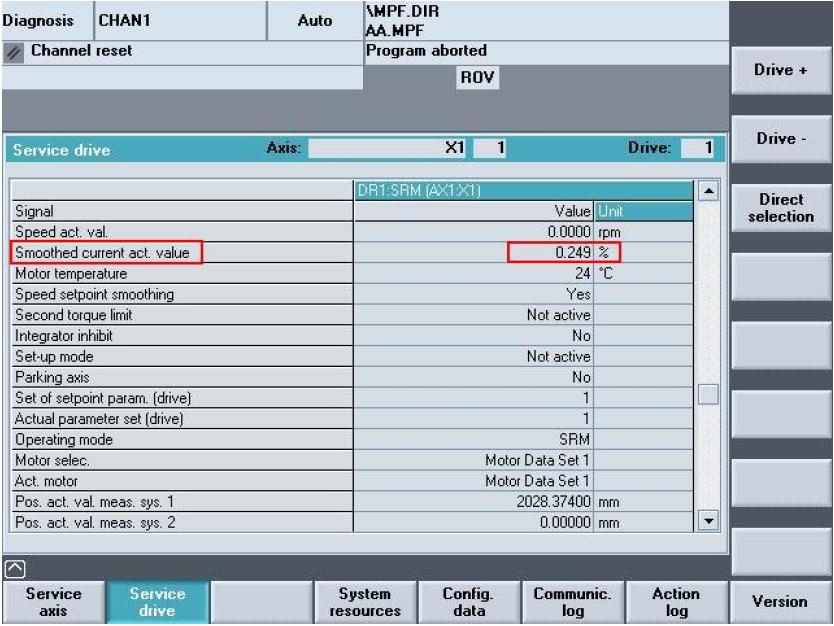Open the Communic. log tab
The image size is (834, 626).
pos(572,602)
